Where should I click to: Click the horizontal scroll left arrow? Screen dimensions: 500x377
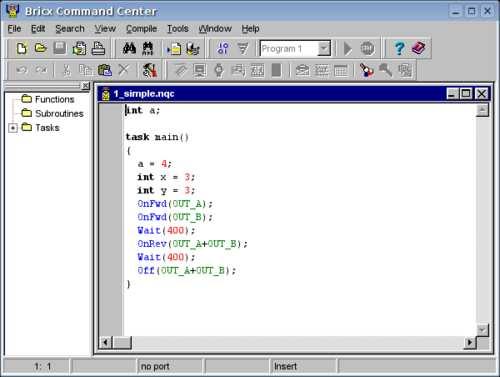click(106, 342)
